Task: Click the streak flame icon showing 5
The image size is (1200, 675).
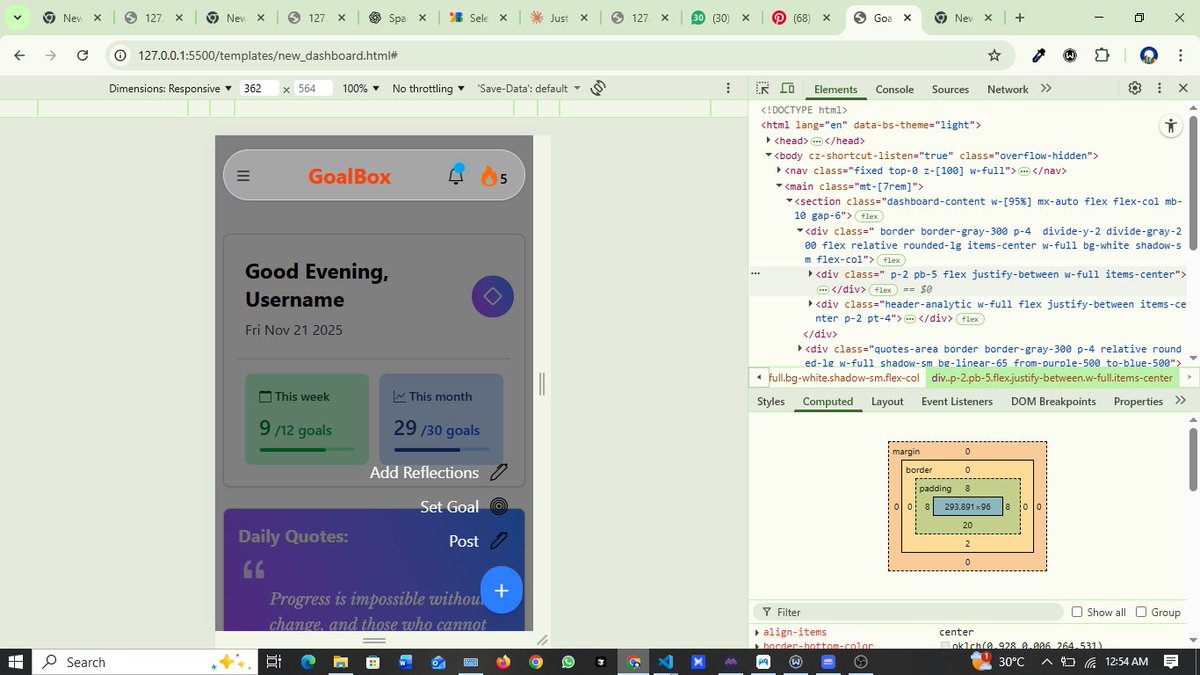Action: click(487, 175)
